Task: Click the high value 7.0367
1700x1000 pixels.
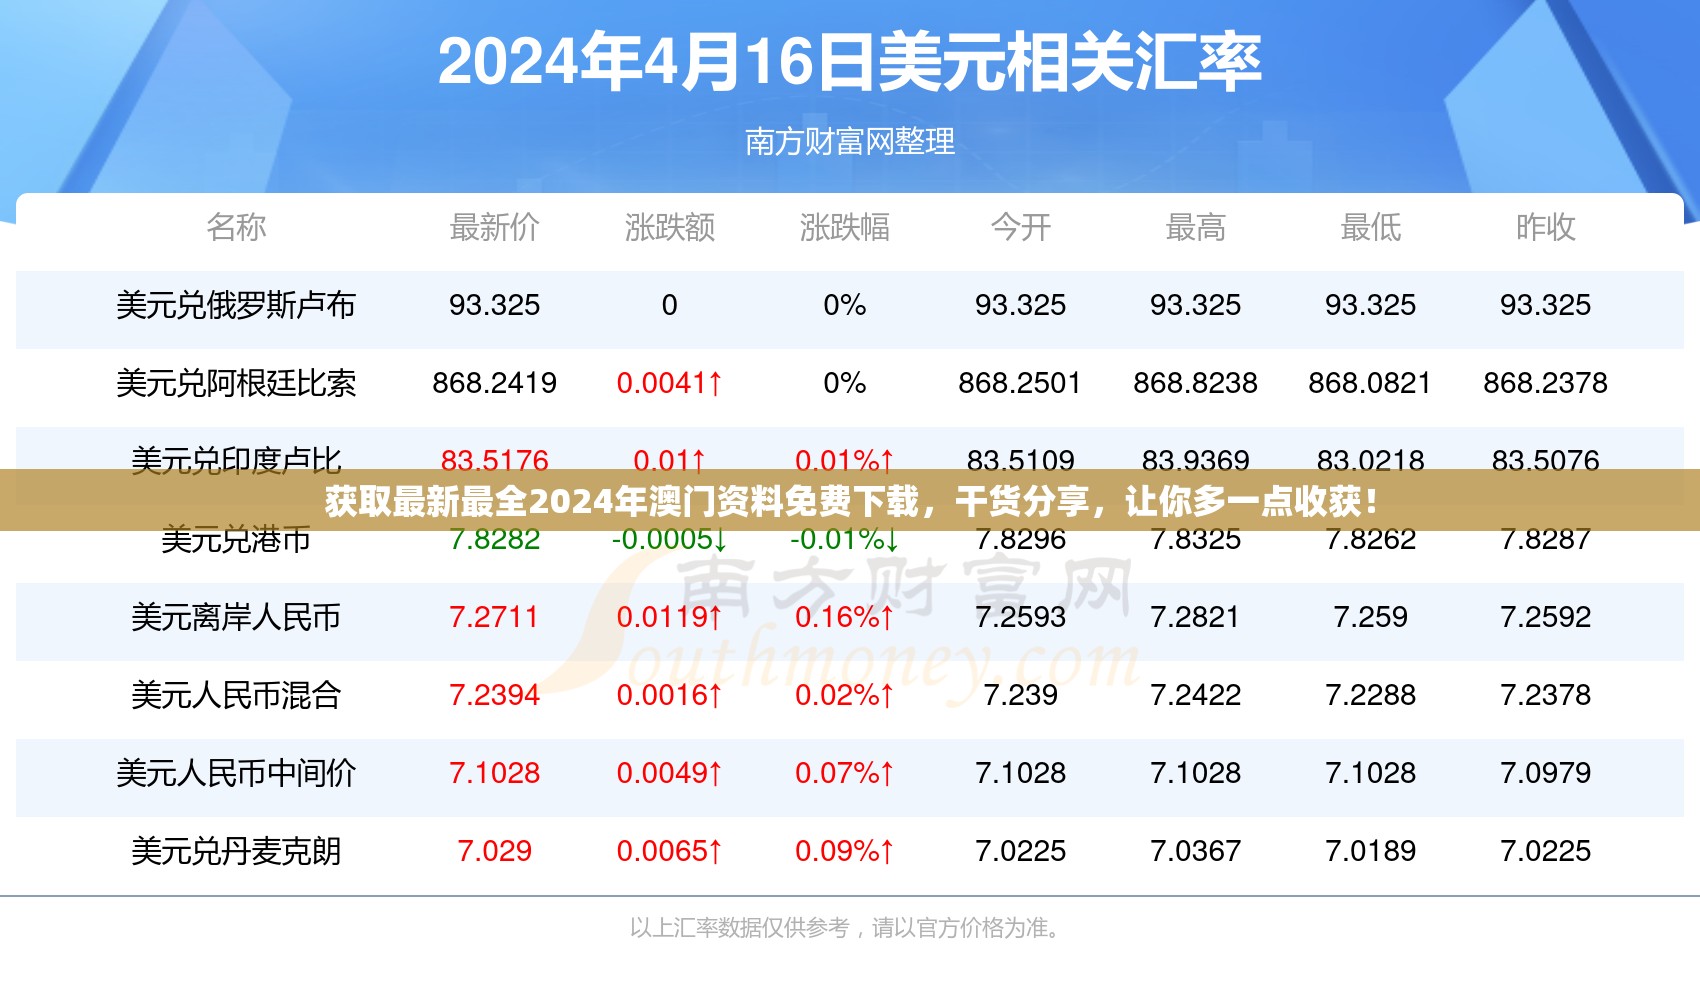Action: [1195, 851]
